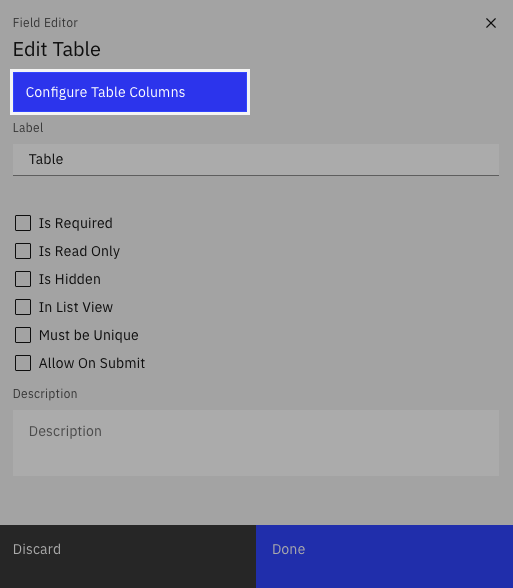This screenshot has width=513, height=588.
Task: Enable the Must be Unique checkbox
Action: pos(23,335)
